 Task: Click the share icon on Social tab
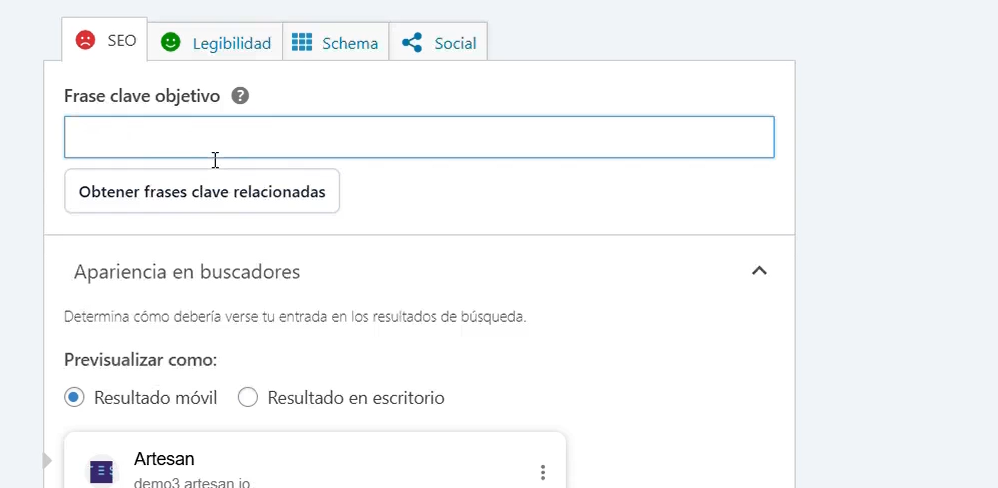click(412, 43)
